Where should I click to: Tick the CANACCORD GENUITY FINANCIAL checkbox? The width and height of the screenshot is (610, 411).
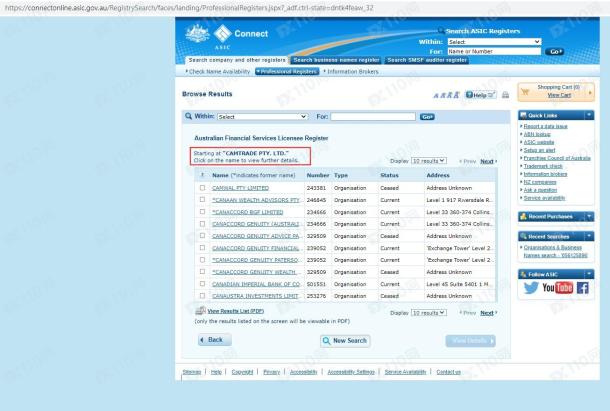[x=202, y=248]
